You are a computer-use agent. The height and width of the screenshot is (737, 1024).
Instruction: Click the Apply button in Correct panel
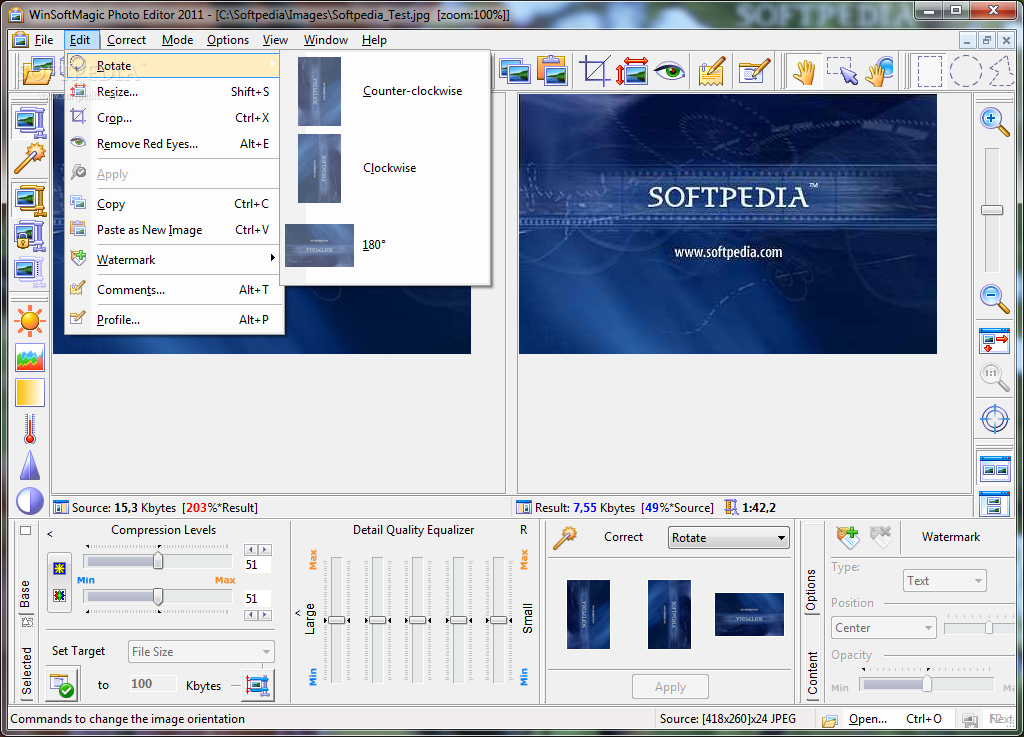click(670, 687)
